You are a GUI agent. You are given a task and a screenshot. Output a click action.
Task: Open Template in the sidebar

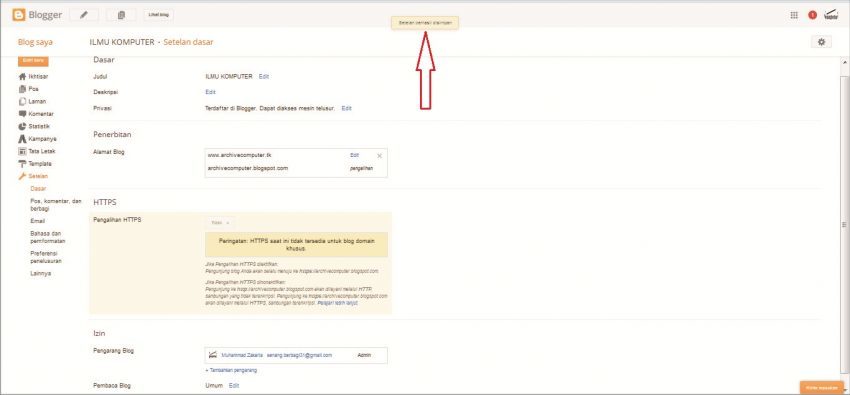(x=40, y=164)
